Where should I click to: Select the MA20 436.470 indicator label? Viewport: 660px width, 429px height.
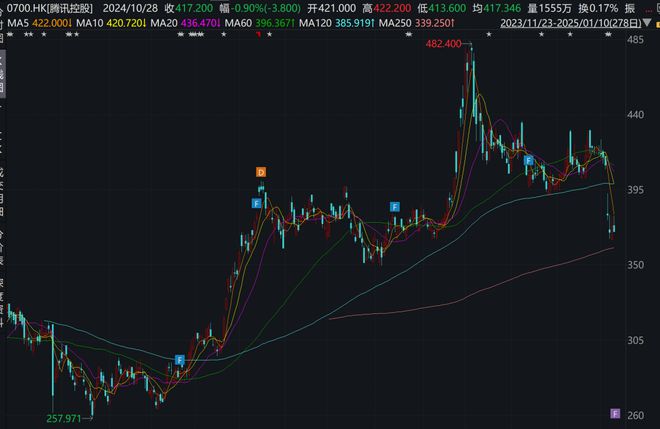tap(185, 23)
